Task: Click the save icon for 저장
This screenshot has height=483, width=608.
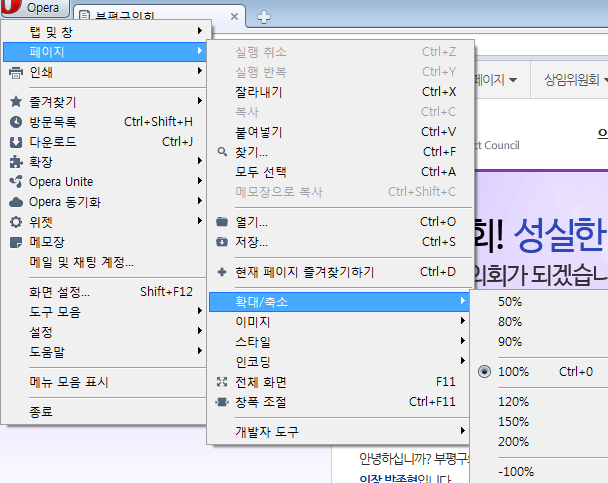Action: coord(222,242)
